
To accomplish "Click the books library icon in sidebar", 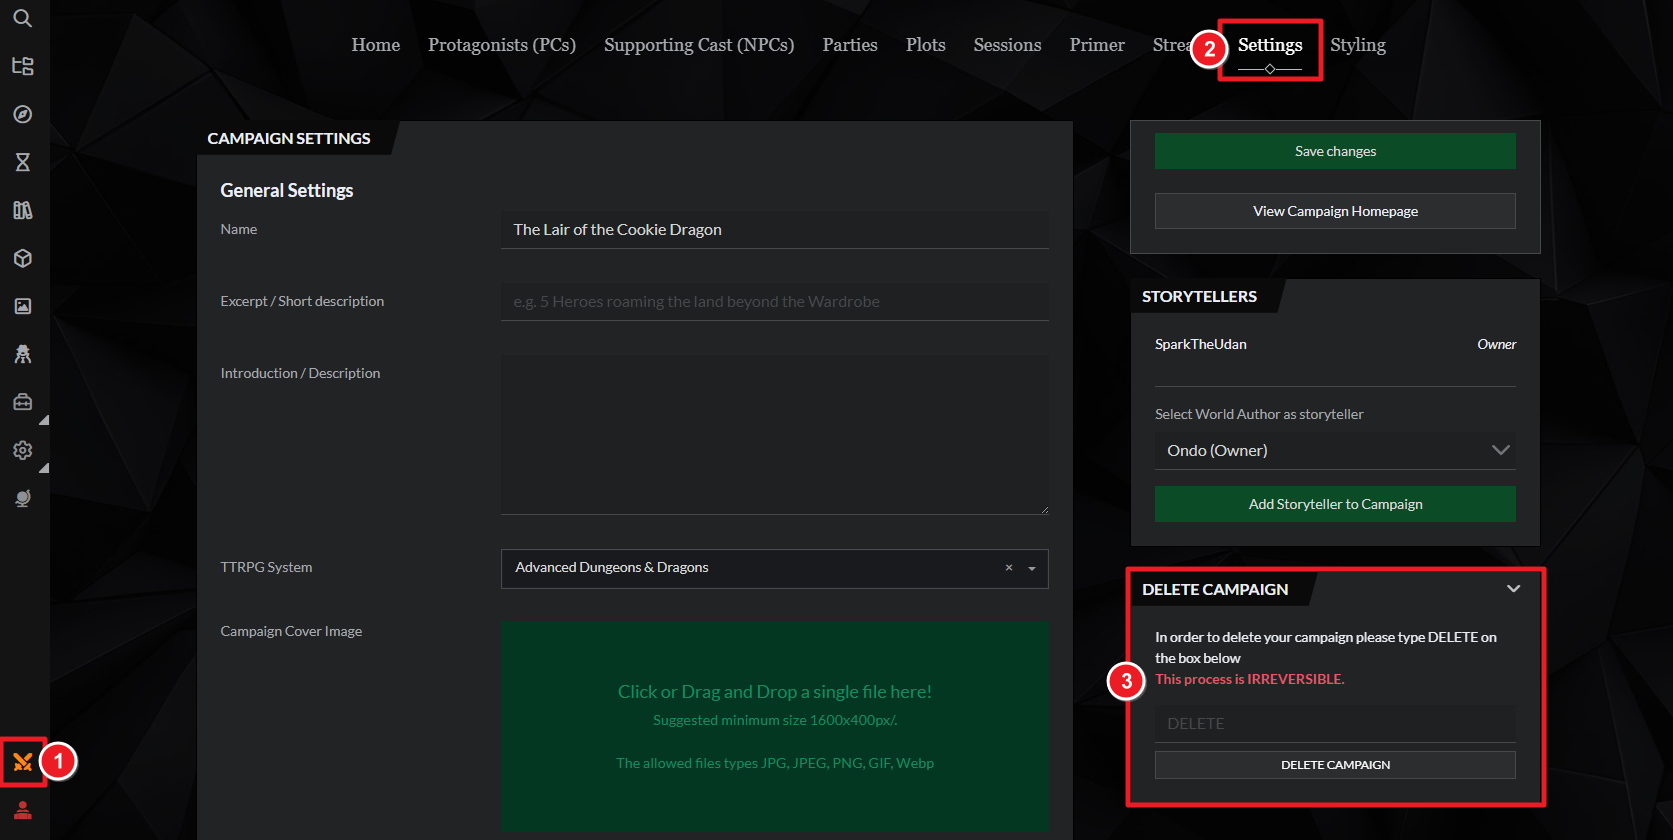I will [22, 210].
